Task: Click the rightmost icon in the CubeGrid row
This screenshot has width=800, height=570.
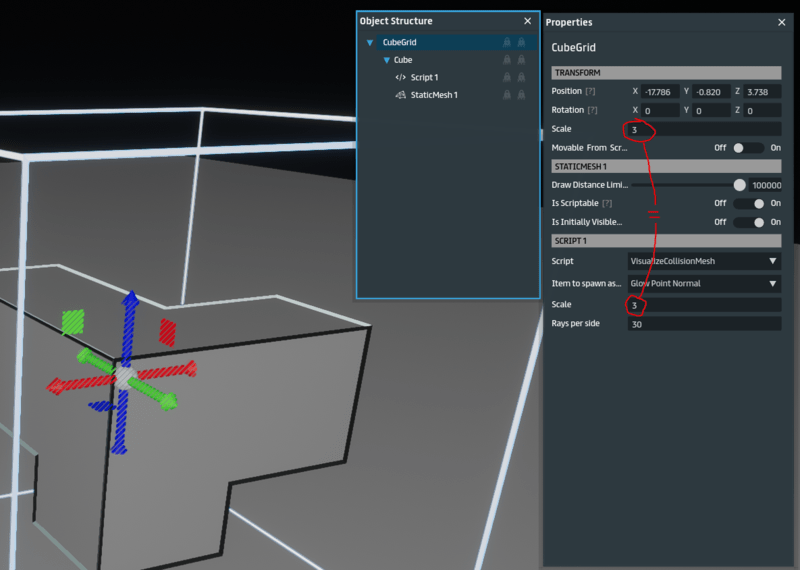Action: [521, 43]
